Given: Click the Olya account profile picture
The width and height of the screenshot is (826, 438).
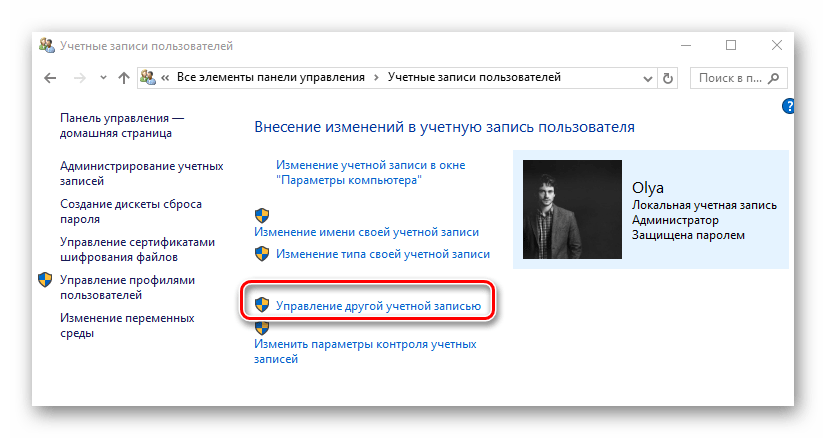Looking at the screenshot, I should pos(567,208).
